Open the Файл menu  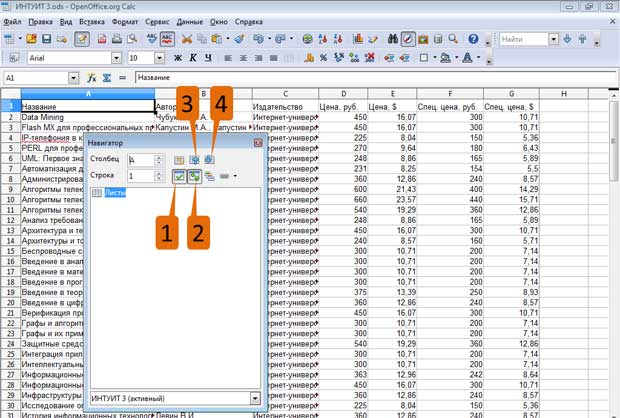12,22
